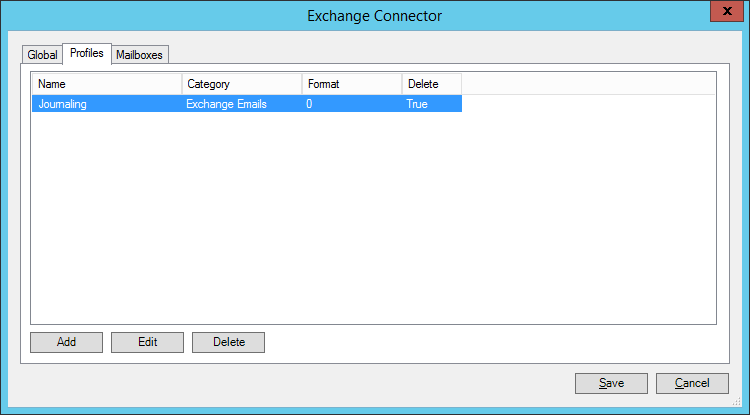This screenshot has width=750, height=415.
Task: Sort list by Name column header
Action: coord(107,84)
